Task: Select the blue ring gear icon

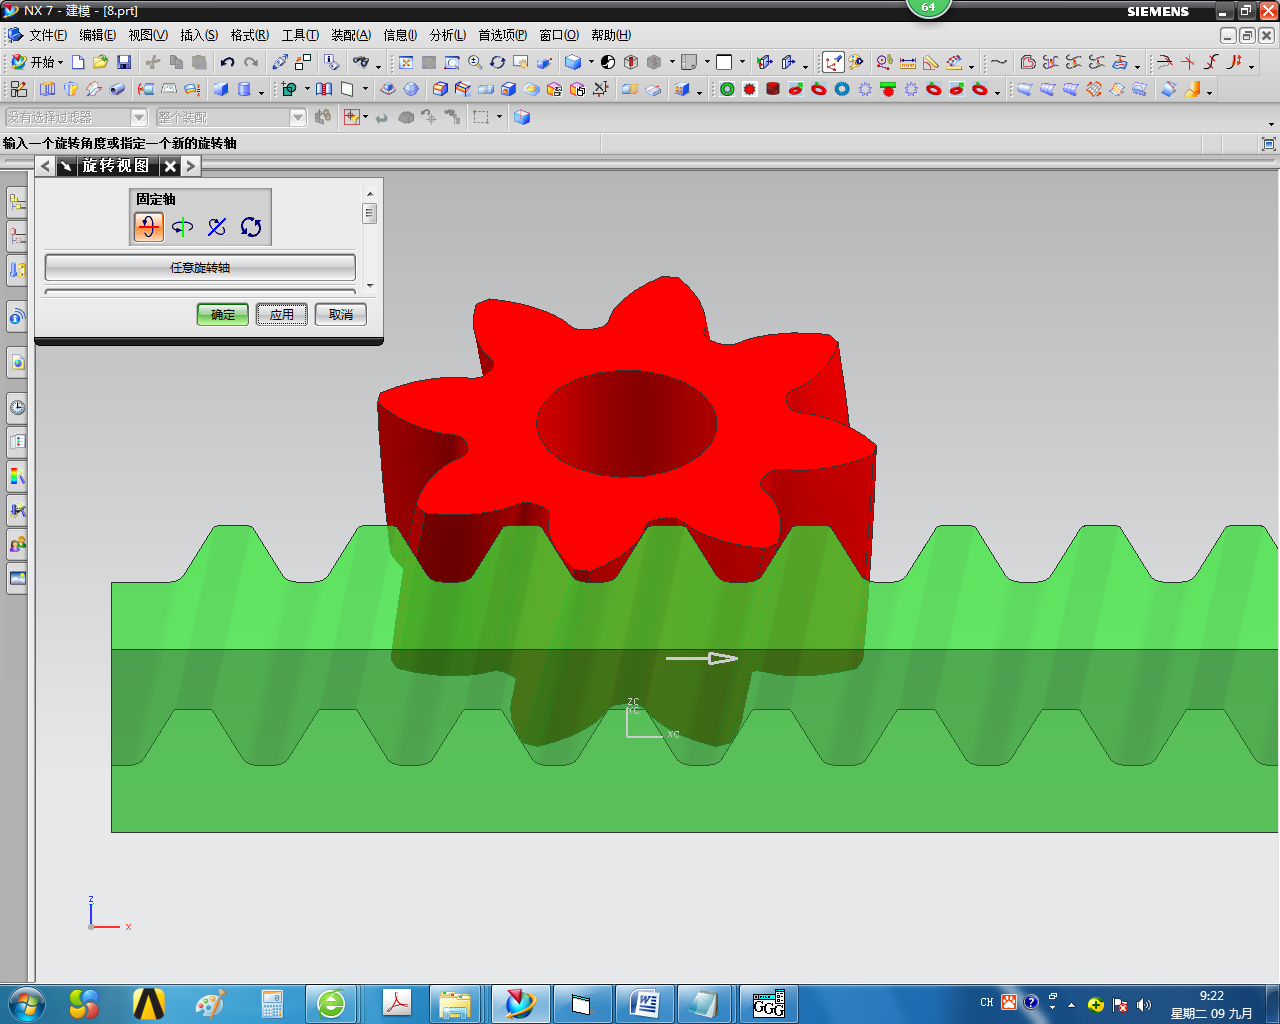Action: [x=842, y=89]
